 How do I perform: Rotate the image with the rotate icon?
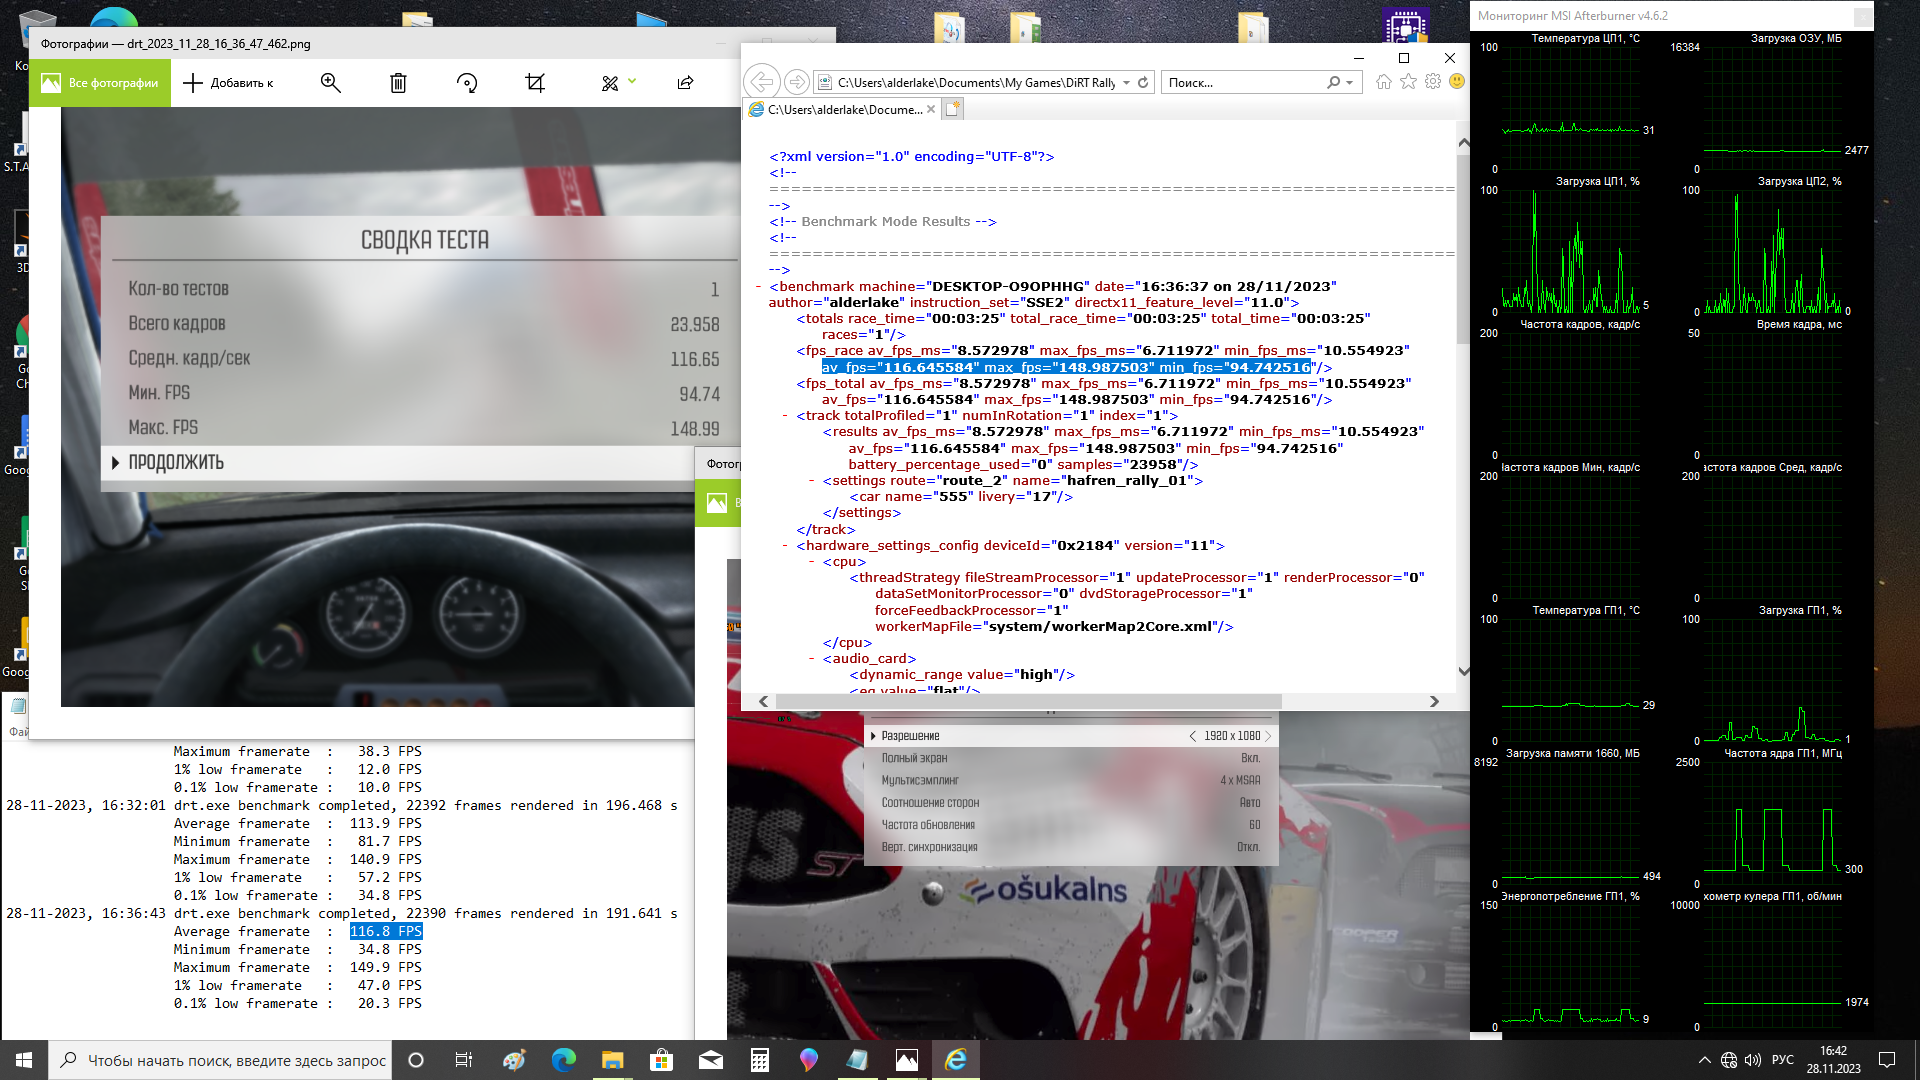(467, 83)
